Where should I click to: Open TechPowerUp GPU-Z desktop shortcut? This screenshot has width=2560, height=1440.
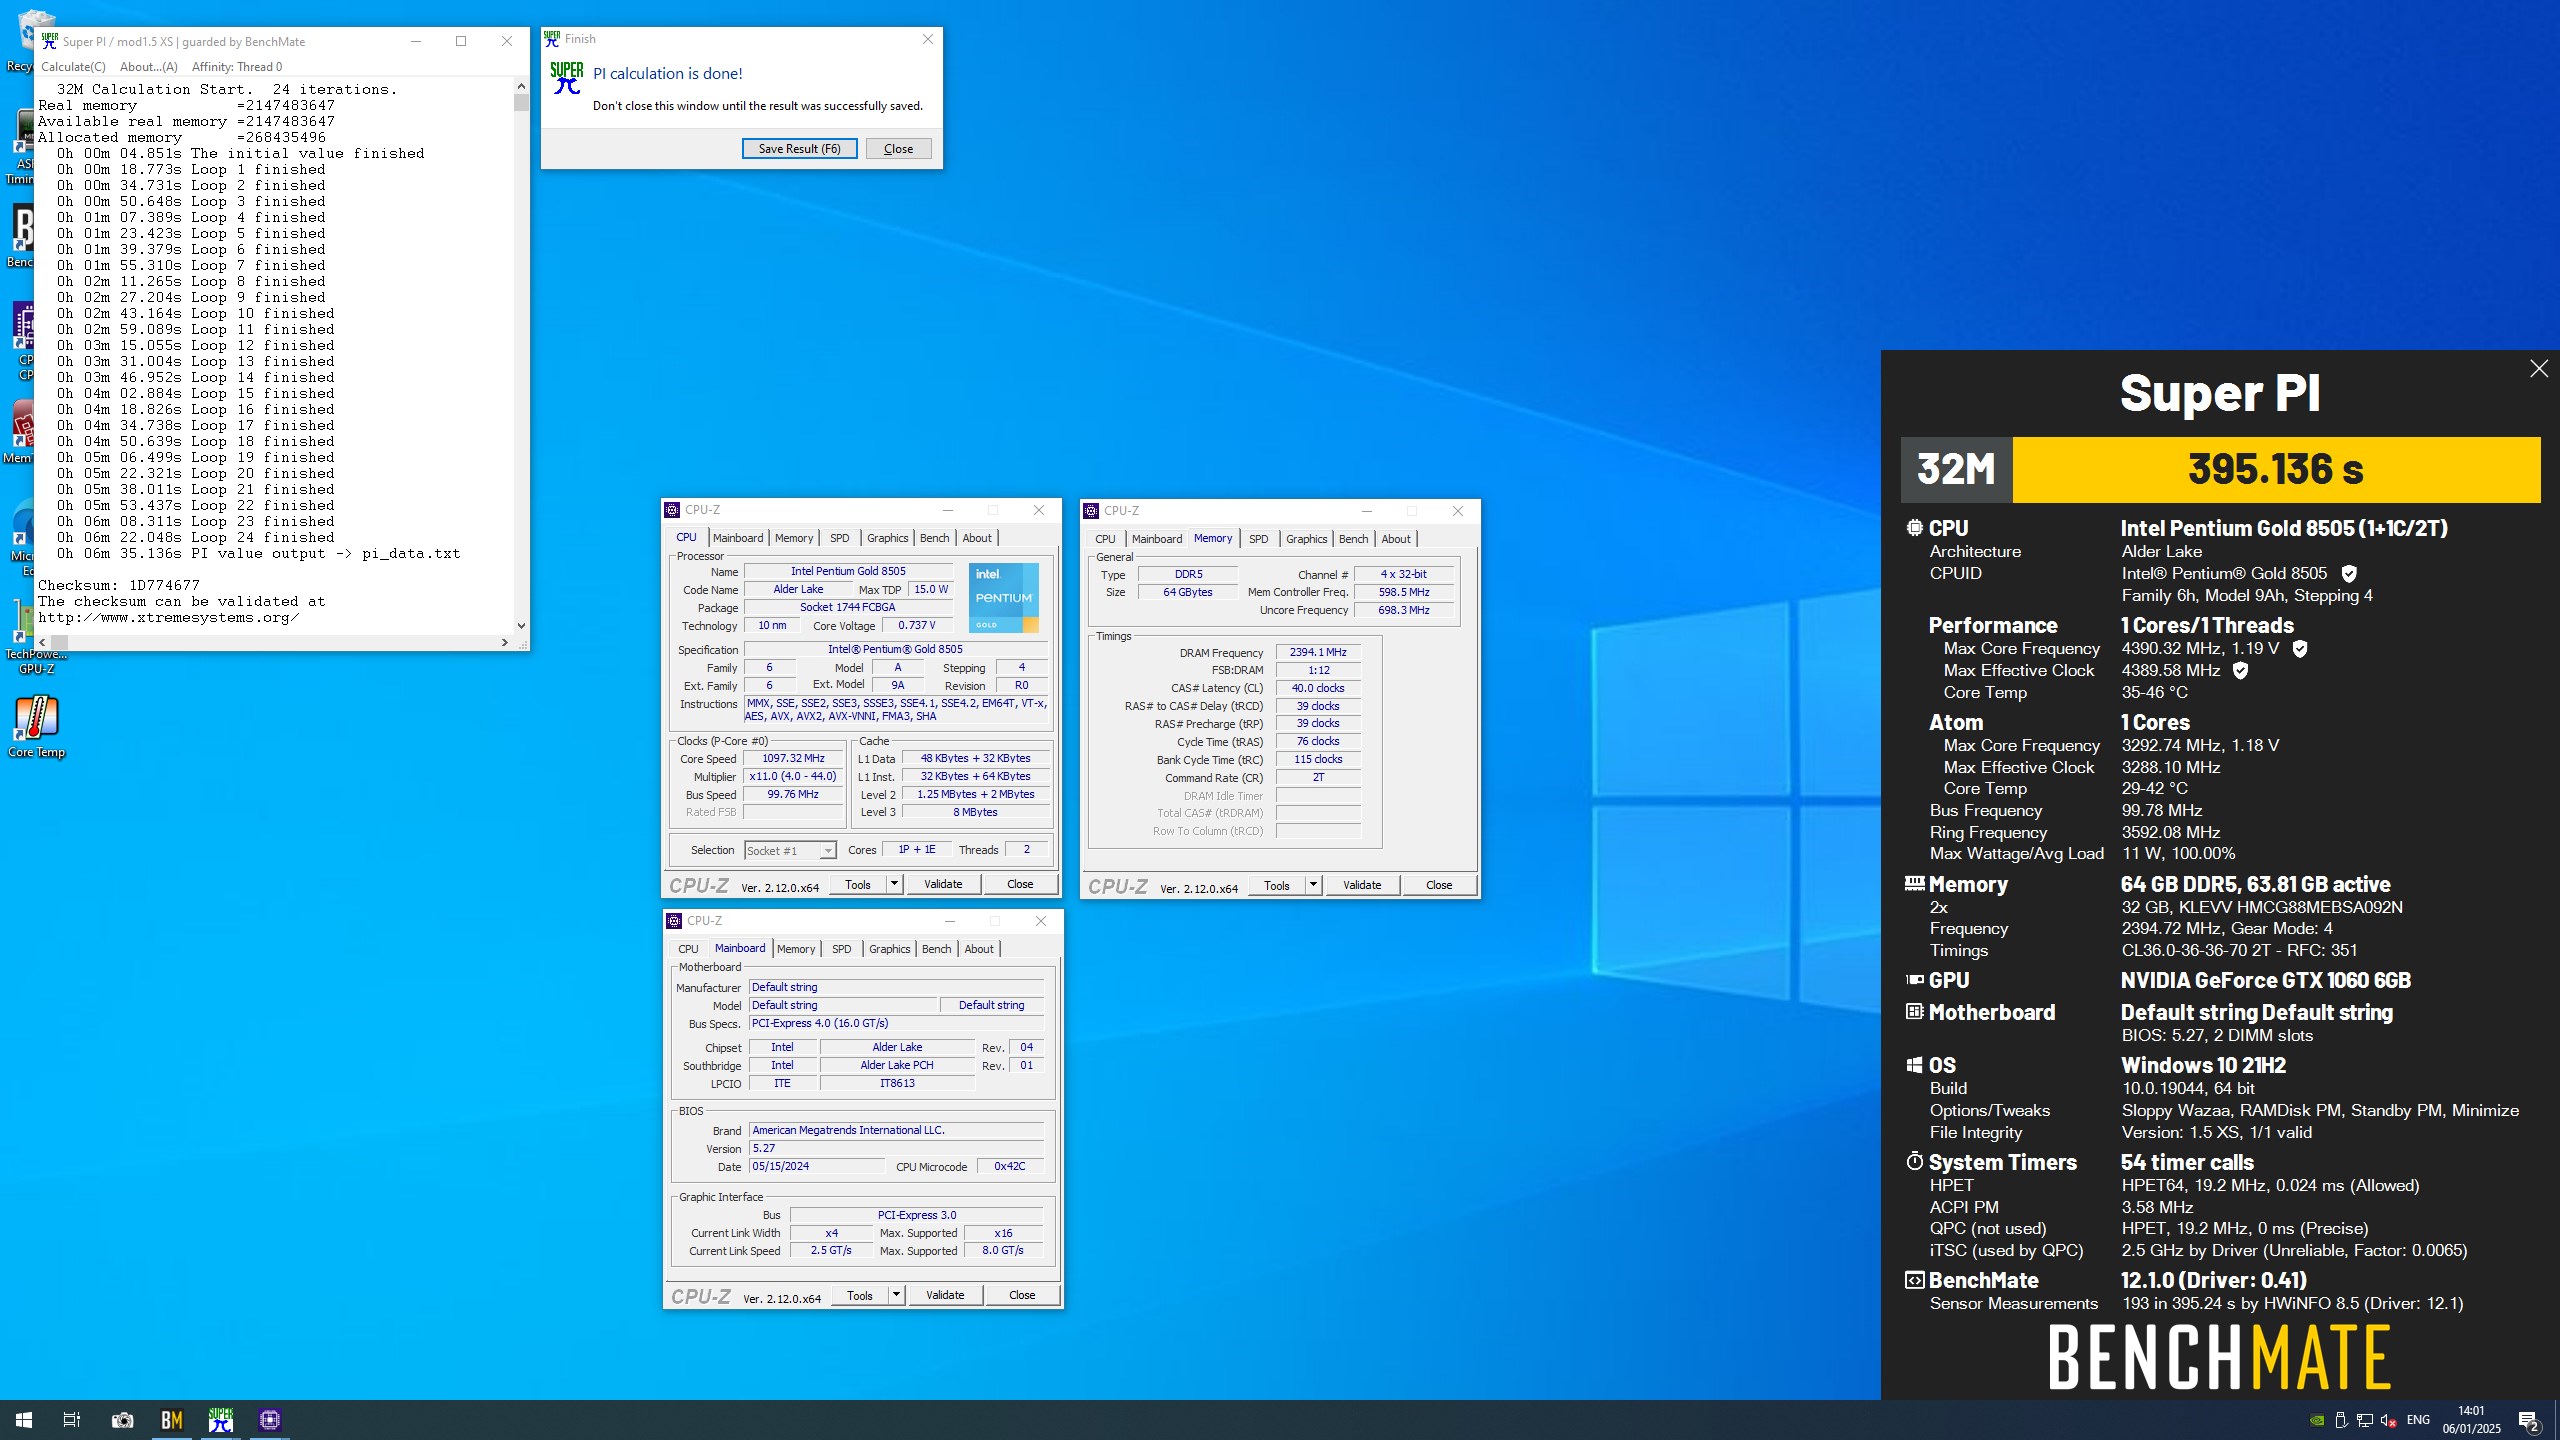click(37, 638)
